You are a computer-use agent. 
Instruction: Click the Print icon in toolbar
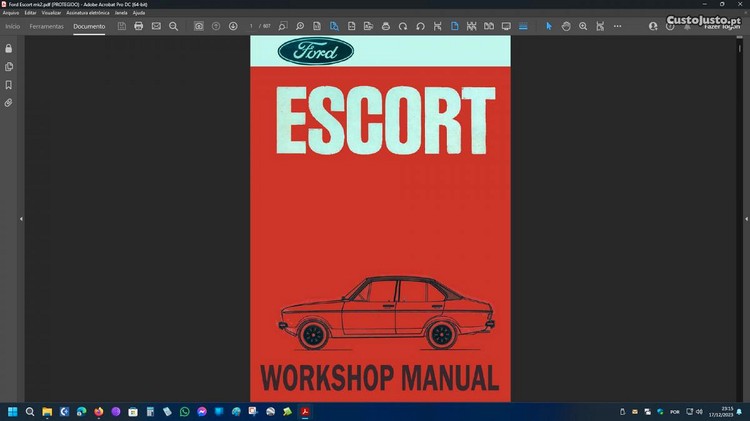138,26
